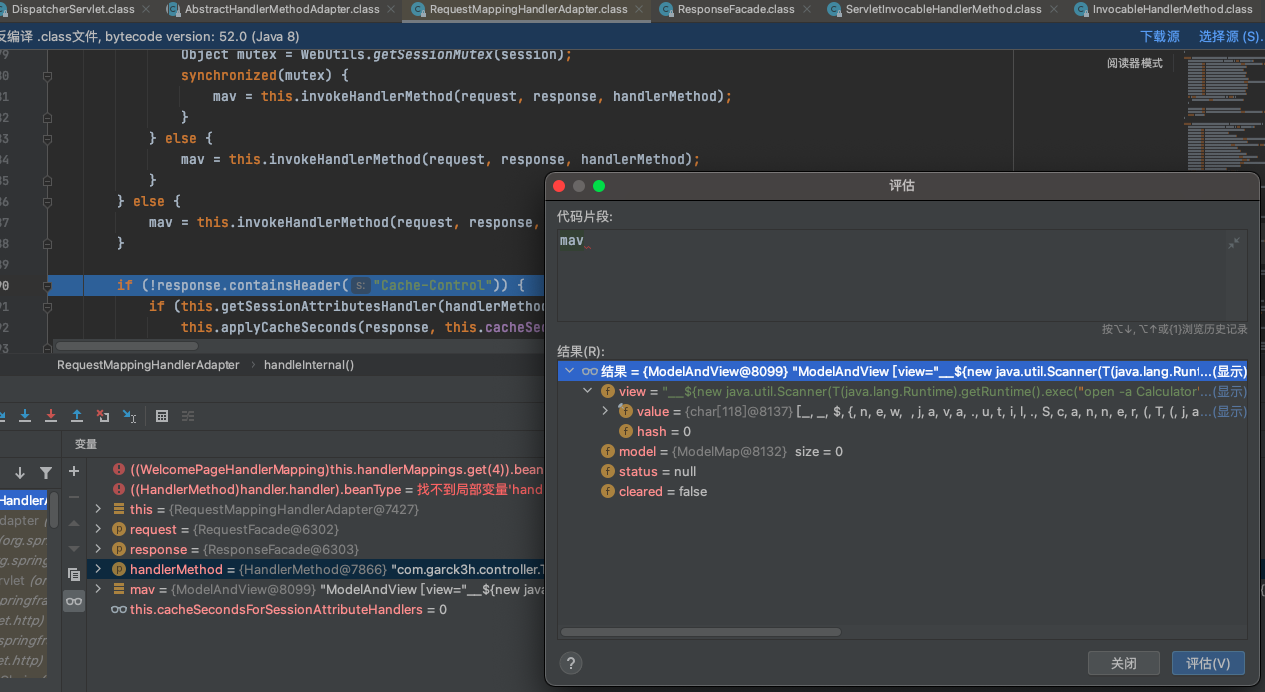
Task: Expand the handlerMethod variable node
Action: coord(97,569)
